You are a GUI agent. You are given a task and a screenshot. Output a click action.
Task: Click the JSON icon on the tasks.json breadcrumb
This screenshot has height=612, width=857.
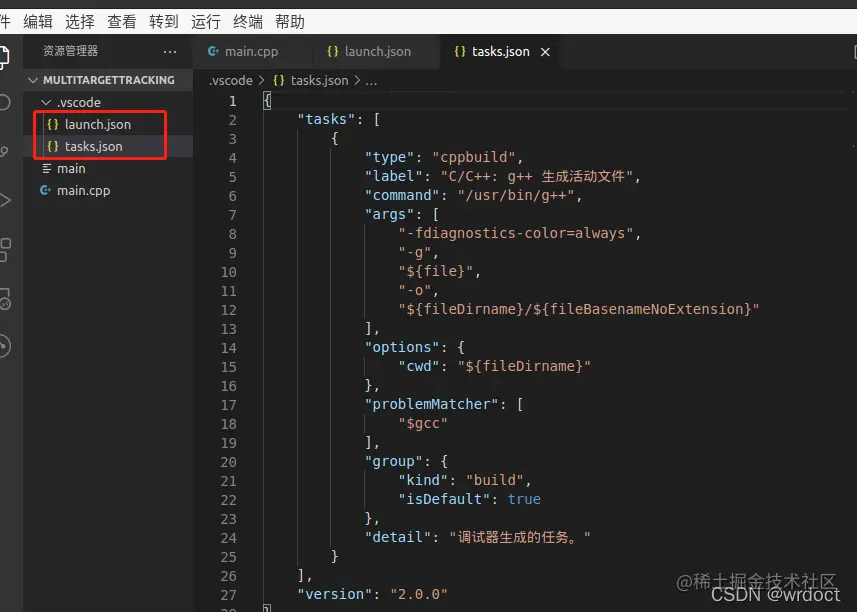pos(279,80)
